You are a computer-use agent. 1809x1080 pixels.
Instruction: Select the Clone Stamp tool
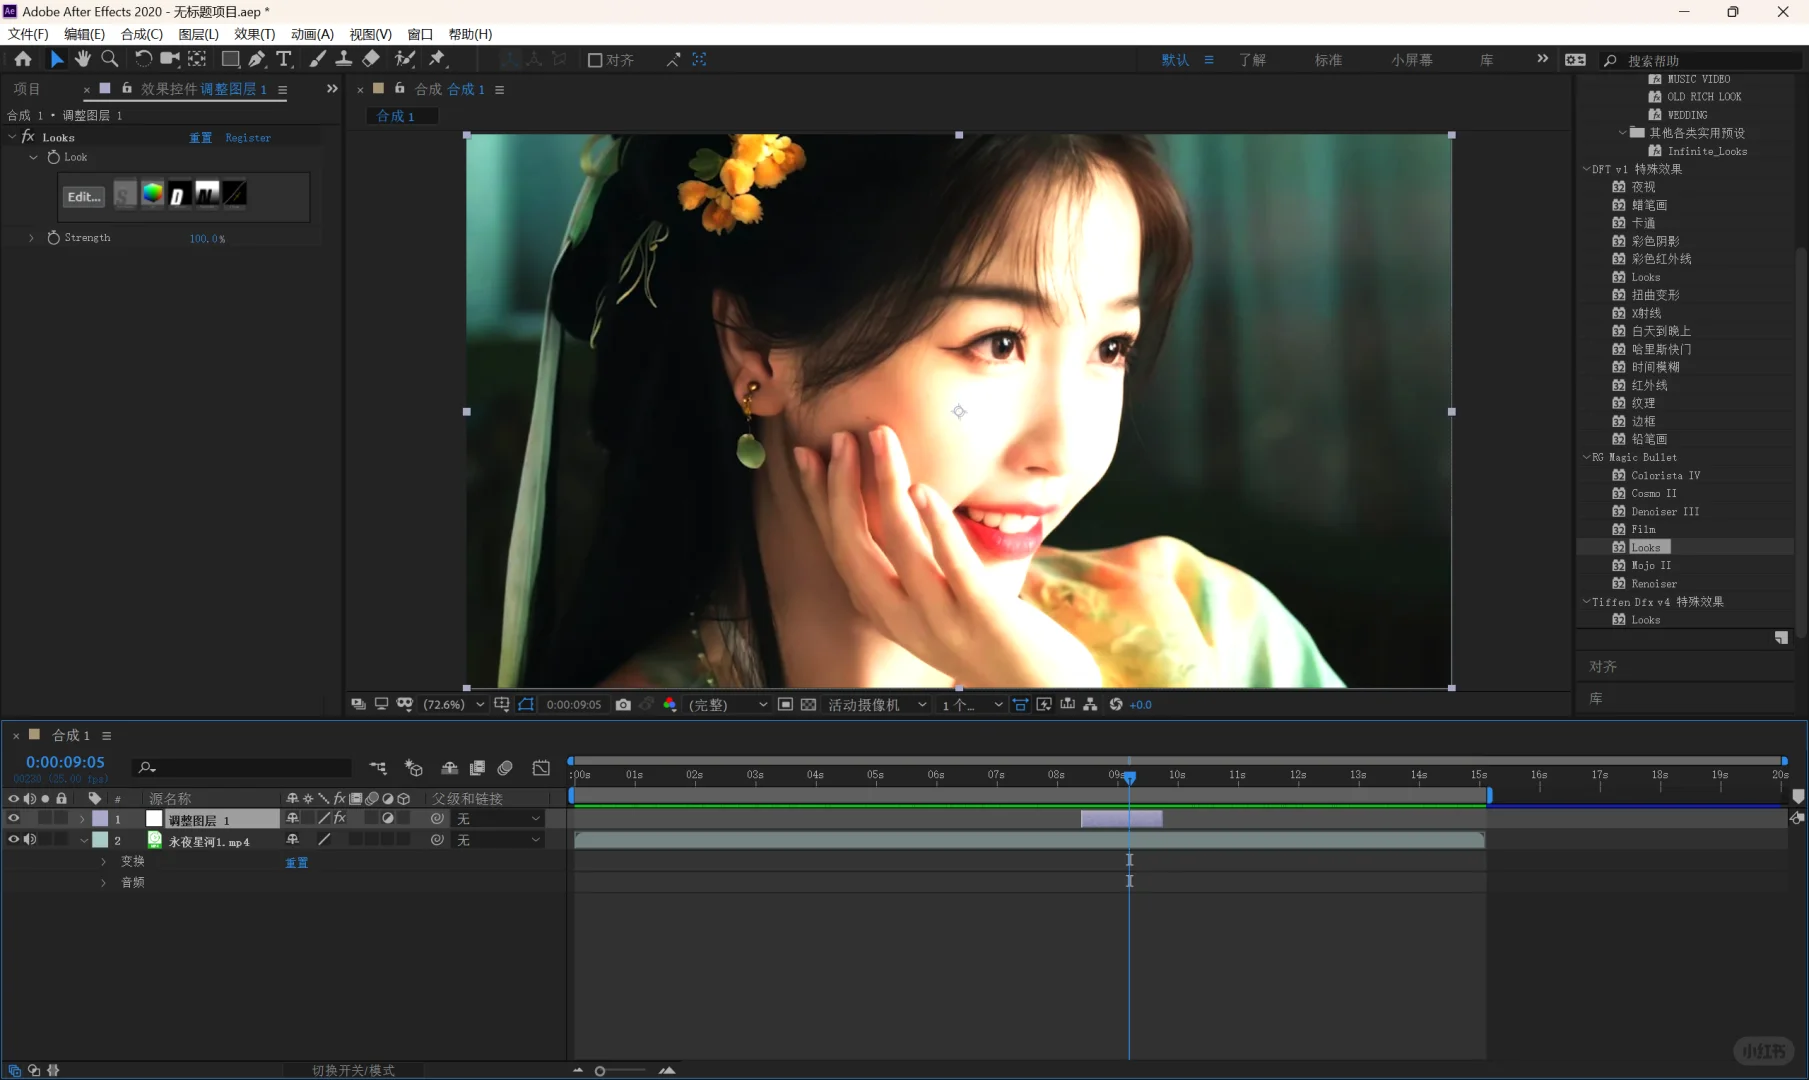coord(343,60)
